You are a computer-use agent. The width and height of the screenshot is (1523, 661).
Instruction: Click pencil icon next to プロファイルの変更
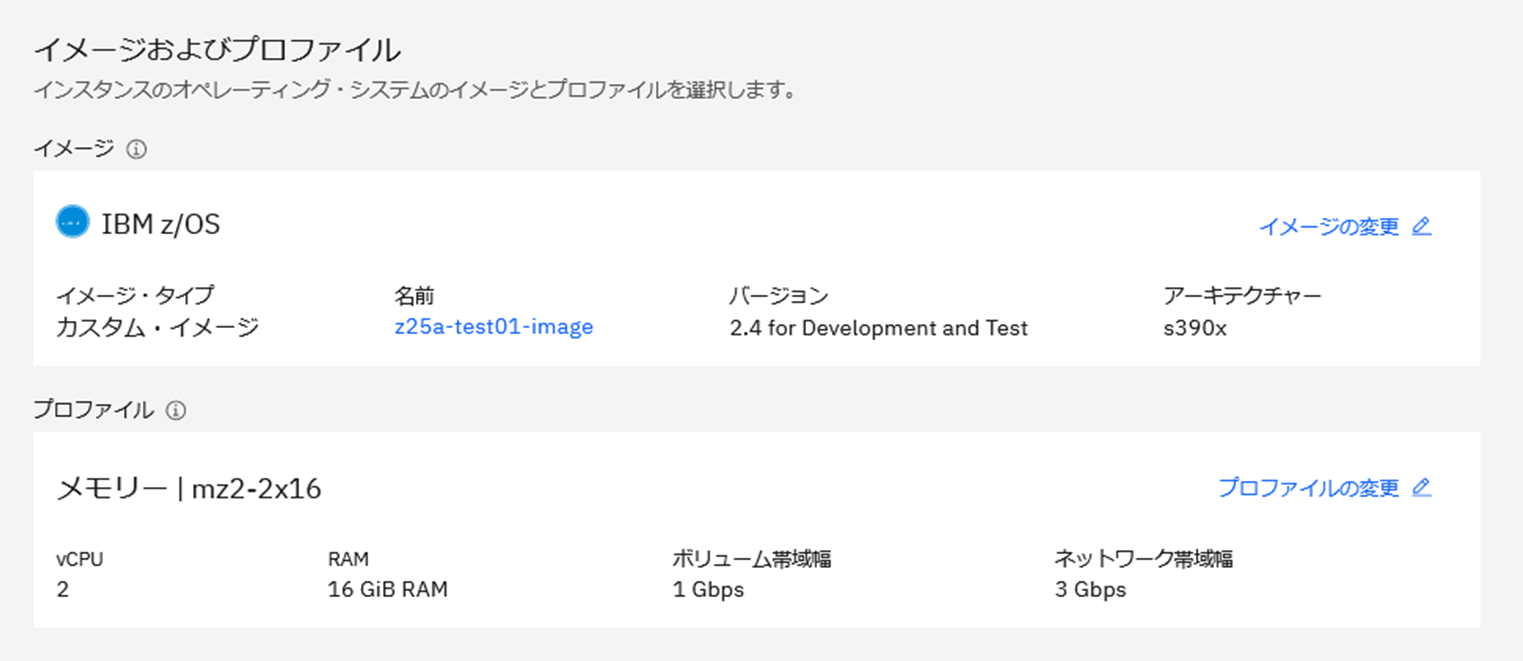point(1421,488)
